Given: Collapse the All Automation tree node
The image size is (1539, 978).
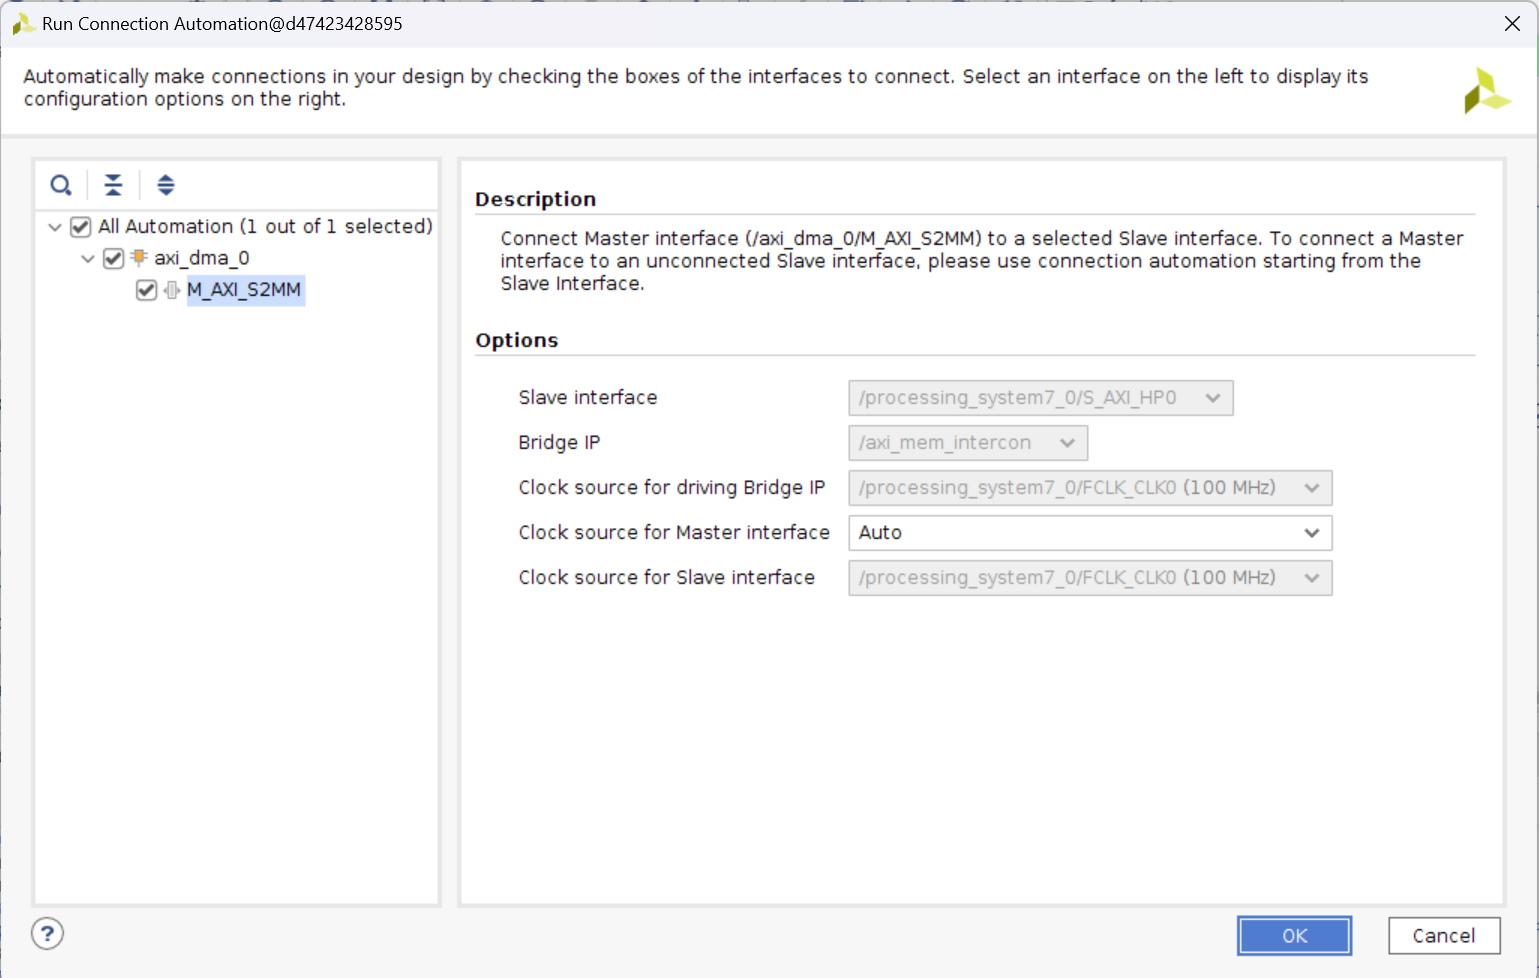Looking at the screenshot, I should 55,227.
